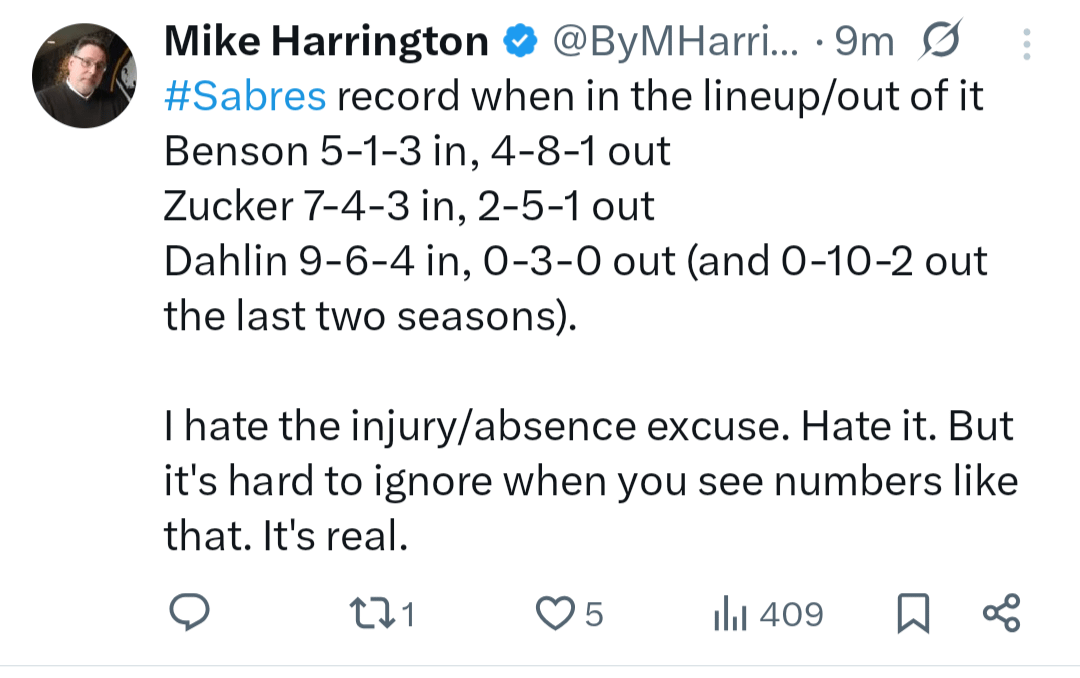Click the repost count of 1
The height and width of the screenshot is (678, 1080).
pos(407,614)
